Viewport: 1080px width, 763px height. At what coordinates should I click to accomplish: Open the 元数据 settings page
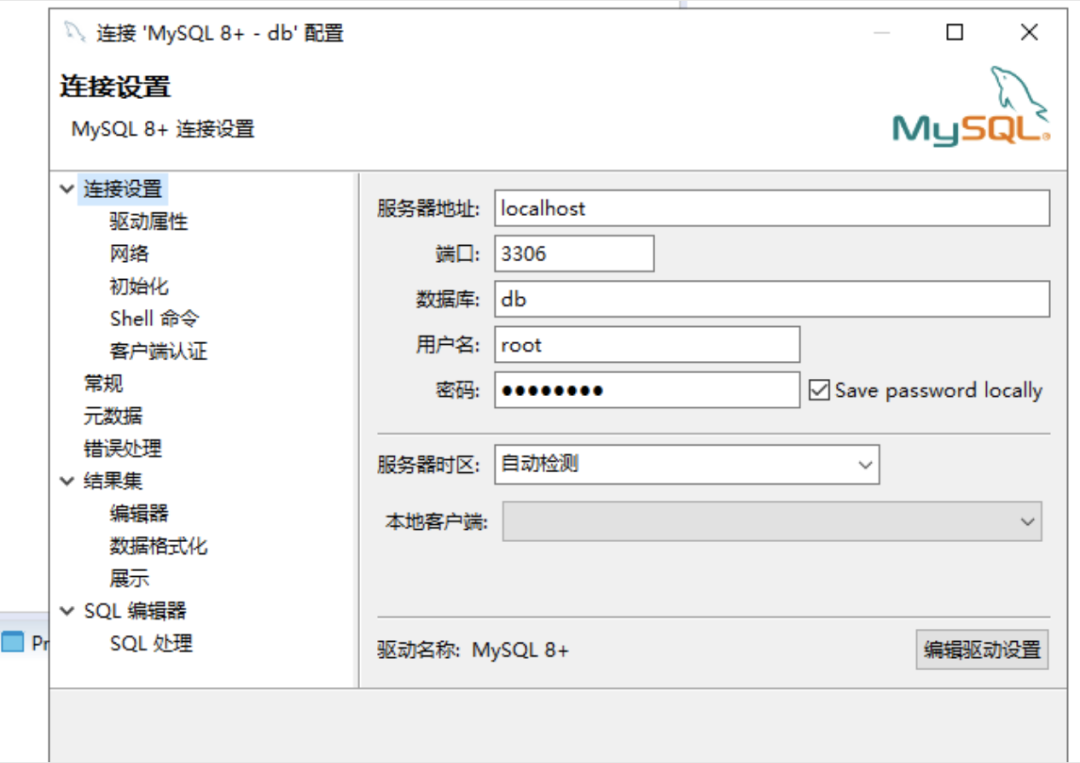[x=113, y=415]
